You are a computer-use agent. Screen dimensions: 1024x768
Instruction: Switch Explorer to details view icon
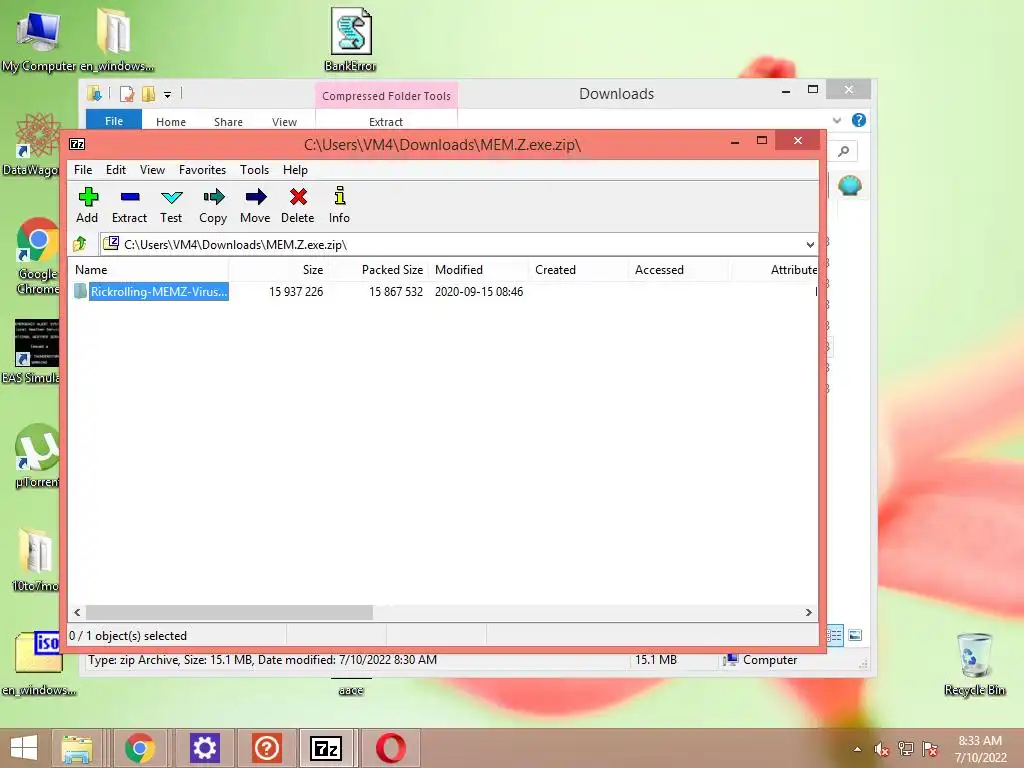835,635
